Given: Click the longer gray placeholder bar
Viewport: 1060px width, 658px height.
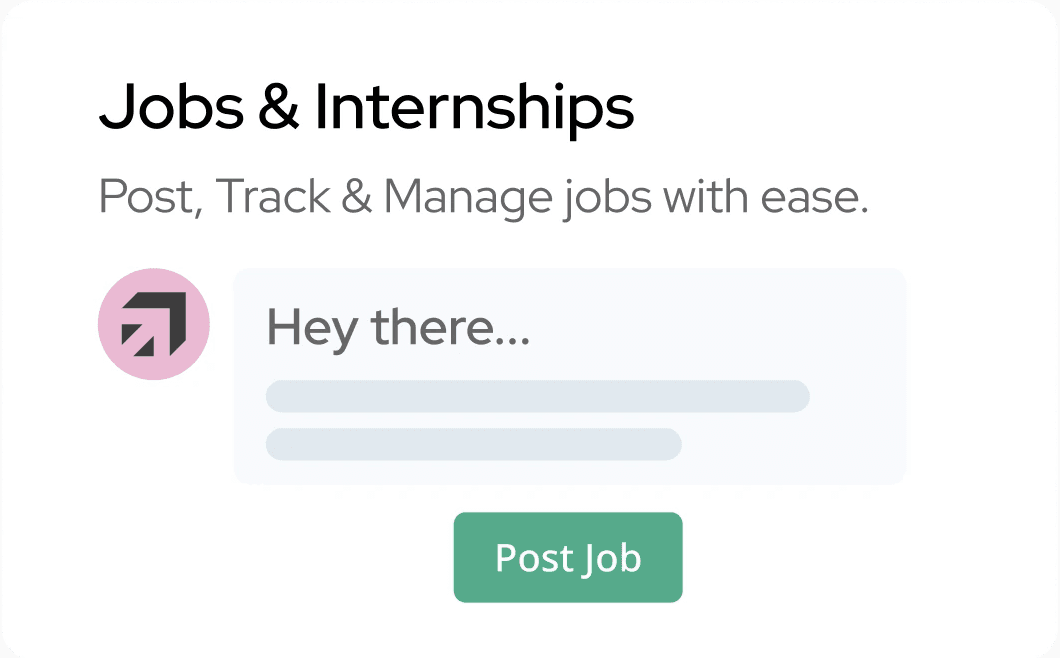Looking at the screenshot, I should point(537,396).
